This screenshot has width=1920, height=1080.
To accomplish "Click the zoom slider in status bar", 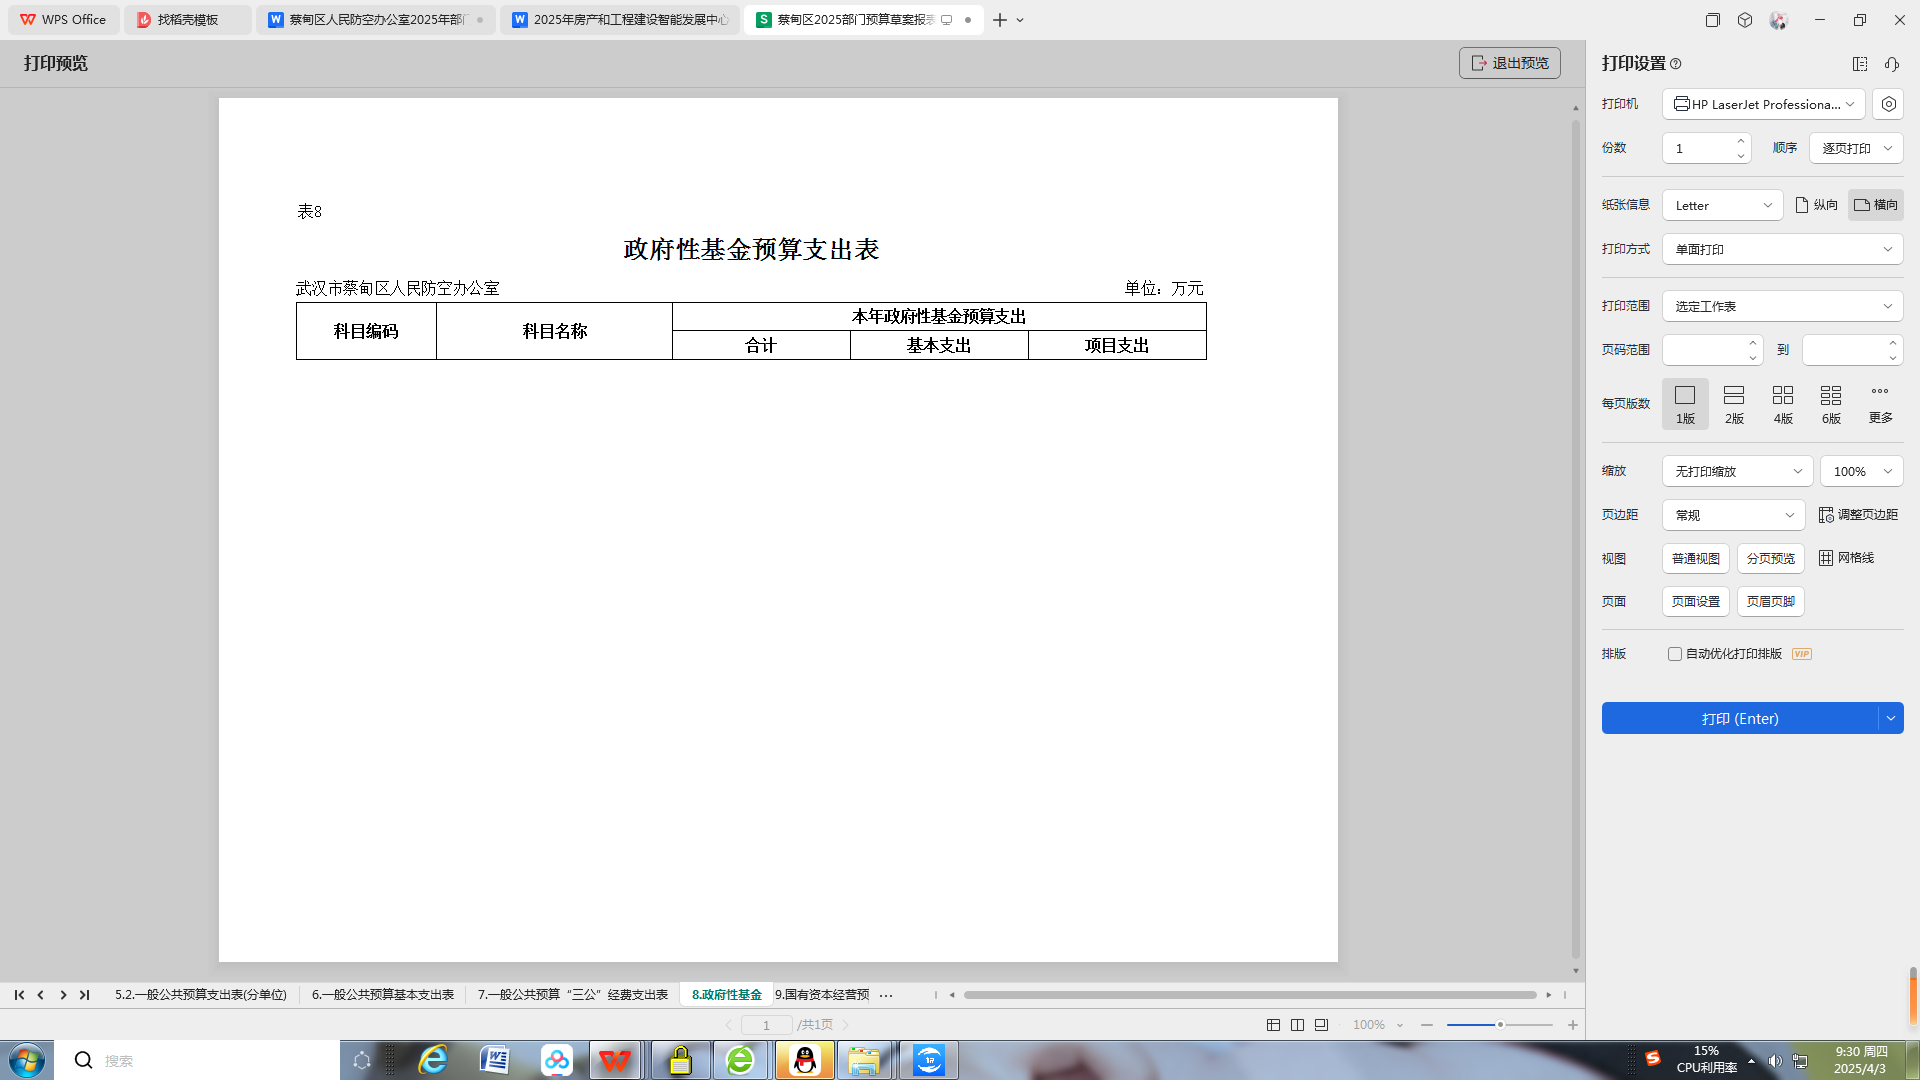I will coord(1499,1025).
